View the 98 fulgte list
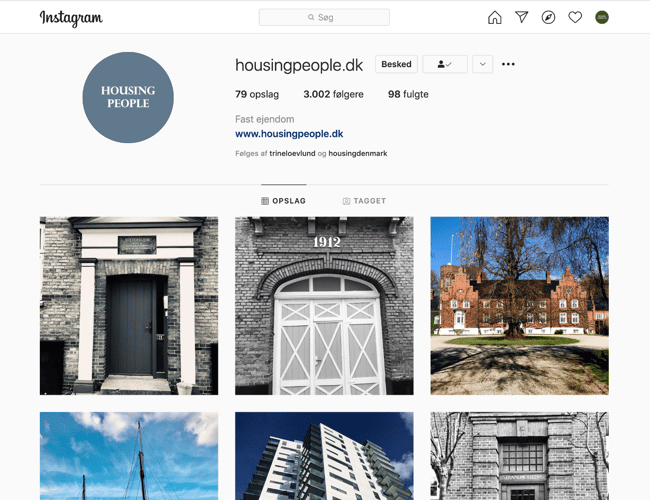Screen dimensions: 650x500 pos(408,94)
